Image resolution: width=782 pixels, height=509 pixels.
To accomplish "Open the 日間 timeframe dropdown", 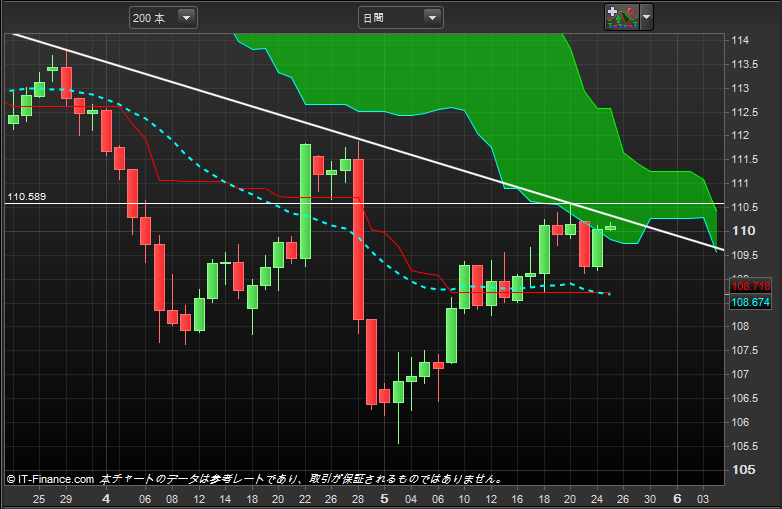I will pyautogui.click(x=400, y=18).
